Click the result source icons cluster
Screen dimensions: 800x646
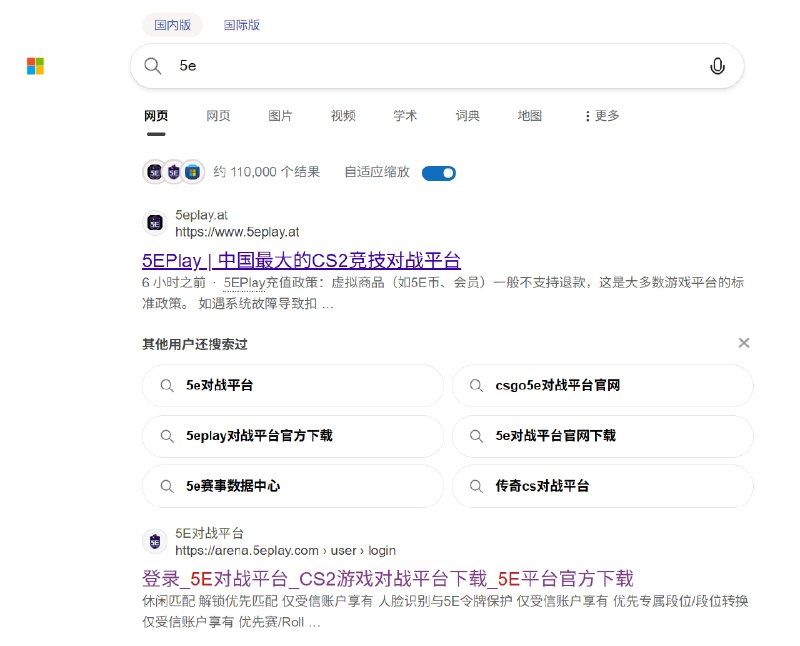[173, 172]
